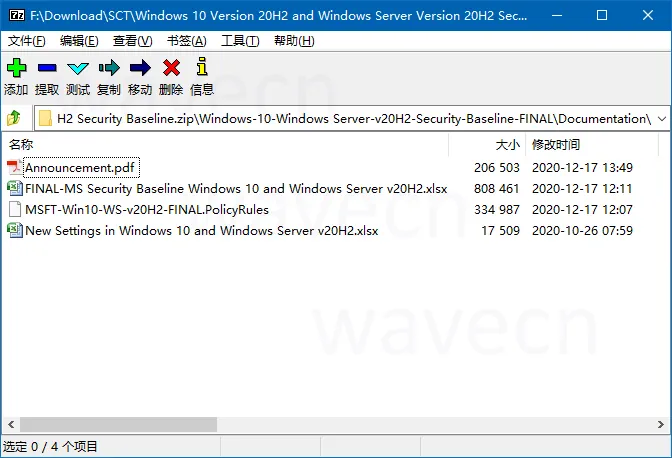Click the Move (移动) blue arrow icon

pos(140,68)
